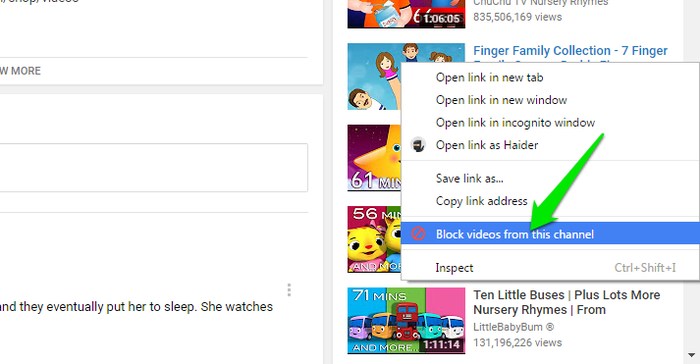
Task: Click the Haider profile avatar icon
Action: click(x=418, y=145)
